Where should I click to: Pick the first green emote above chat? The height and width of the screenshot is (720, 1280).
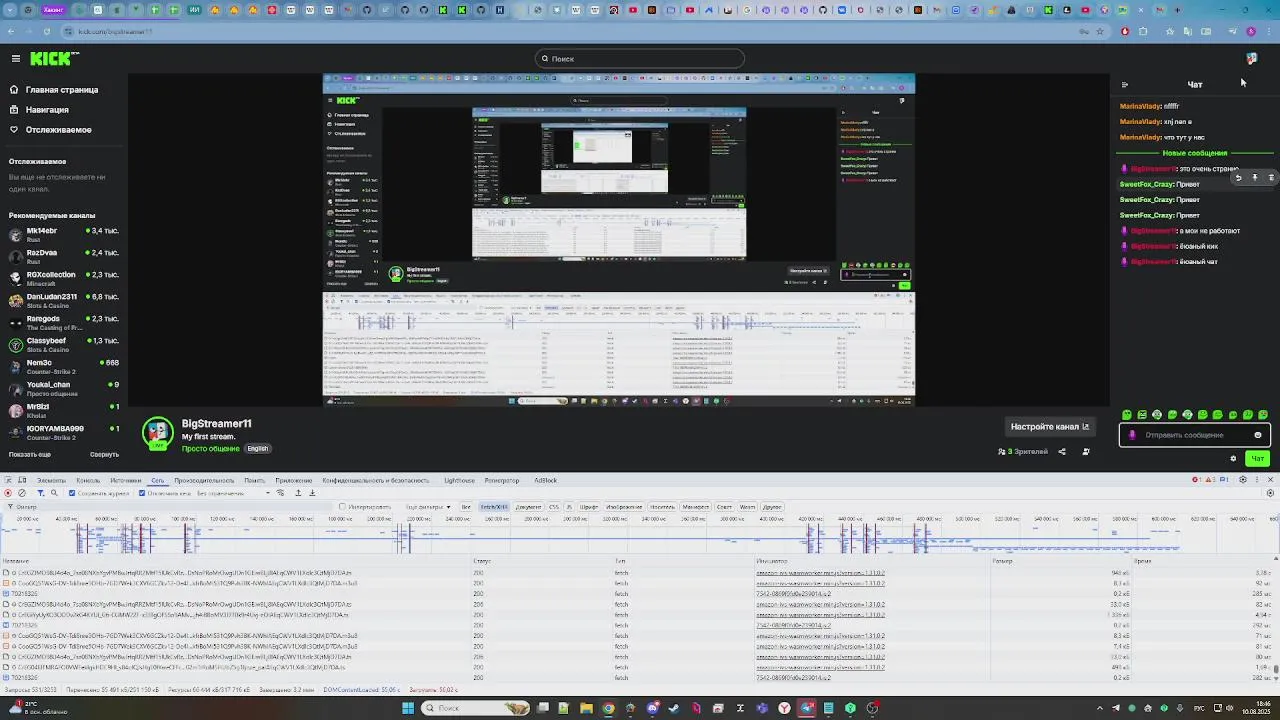[1127, 415]
